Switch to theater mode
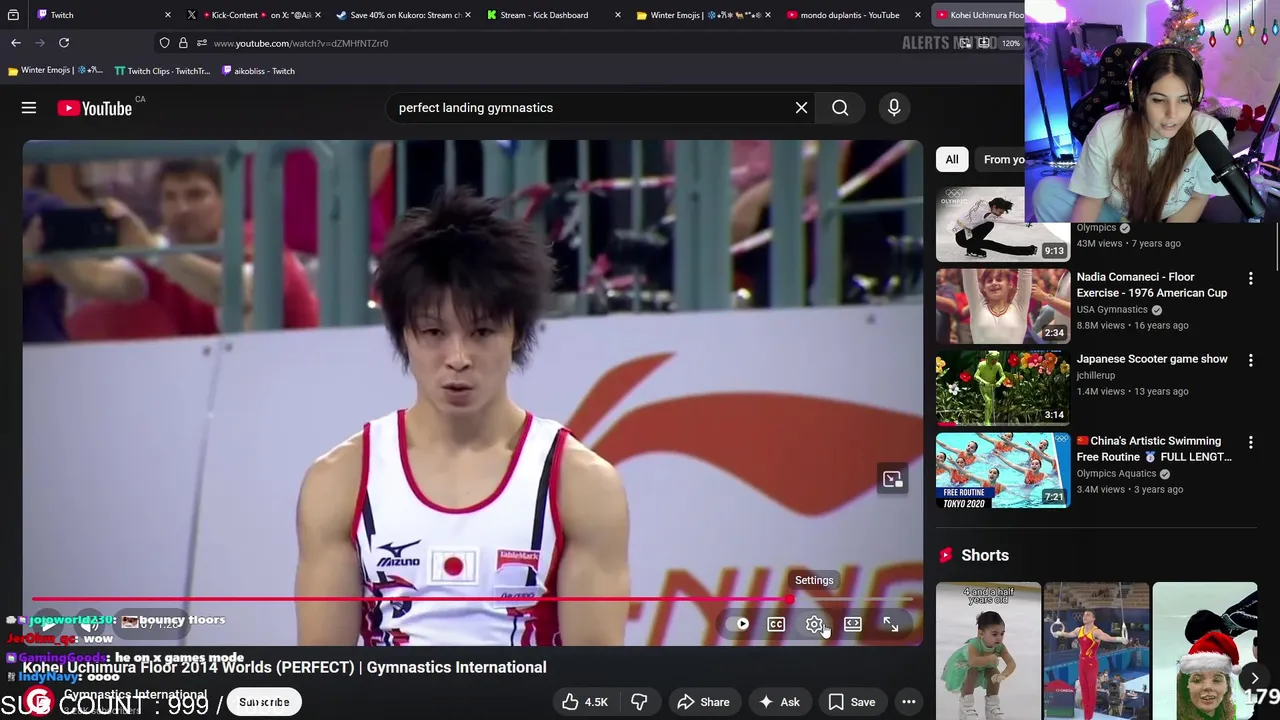Viewport: 1280px width, 720px height. (x=852, y=624)
